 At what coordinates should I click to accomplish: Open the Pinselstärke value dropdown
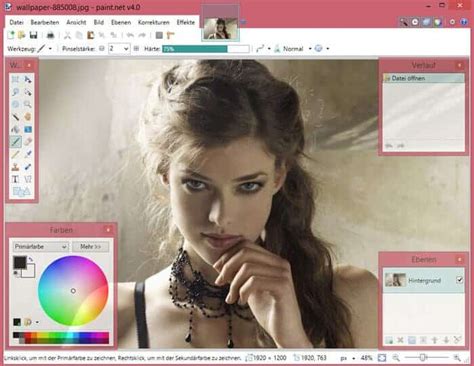point(126,49)
